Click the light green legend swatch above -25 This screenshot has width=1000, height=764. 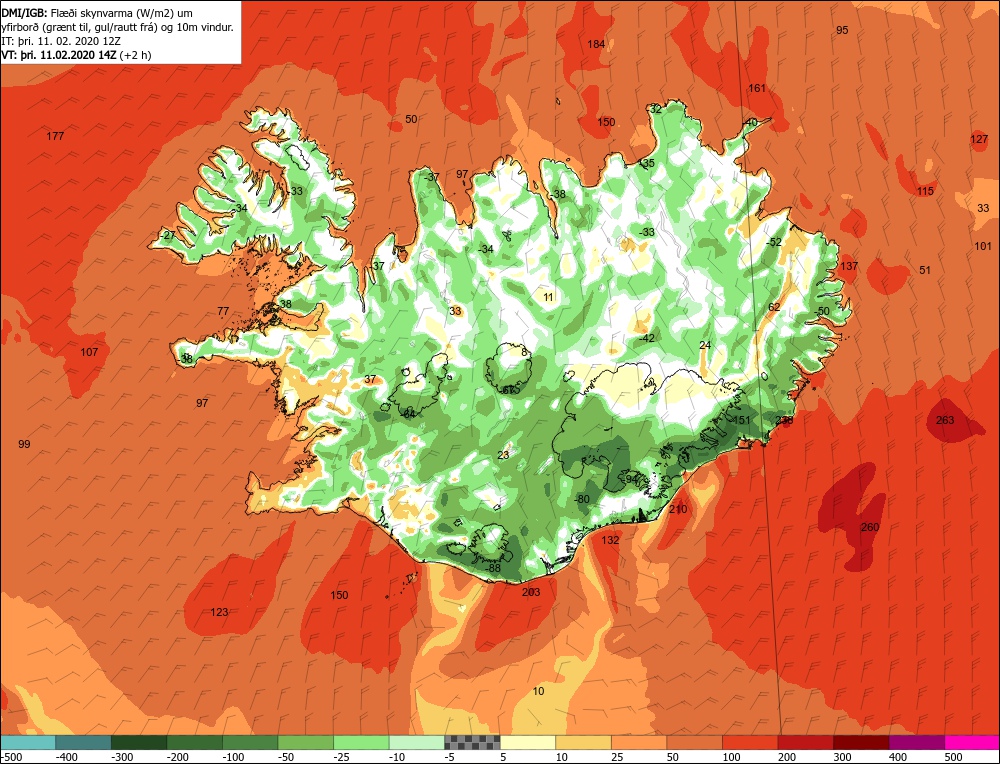362,742
